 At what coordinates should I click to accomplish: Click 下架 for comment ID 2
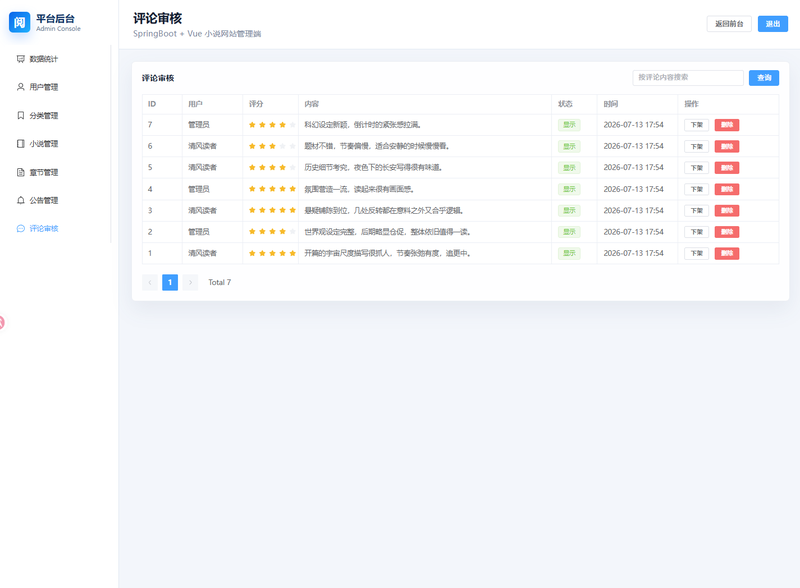click(x=696, y=232)
